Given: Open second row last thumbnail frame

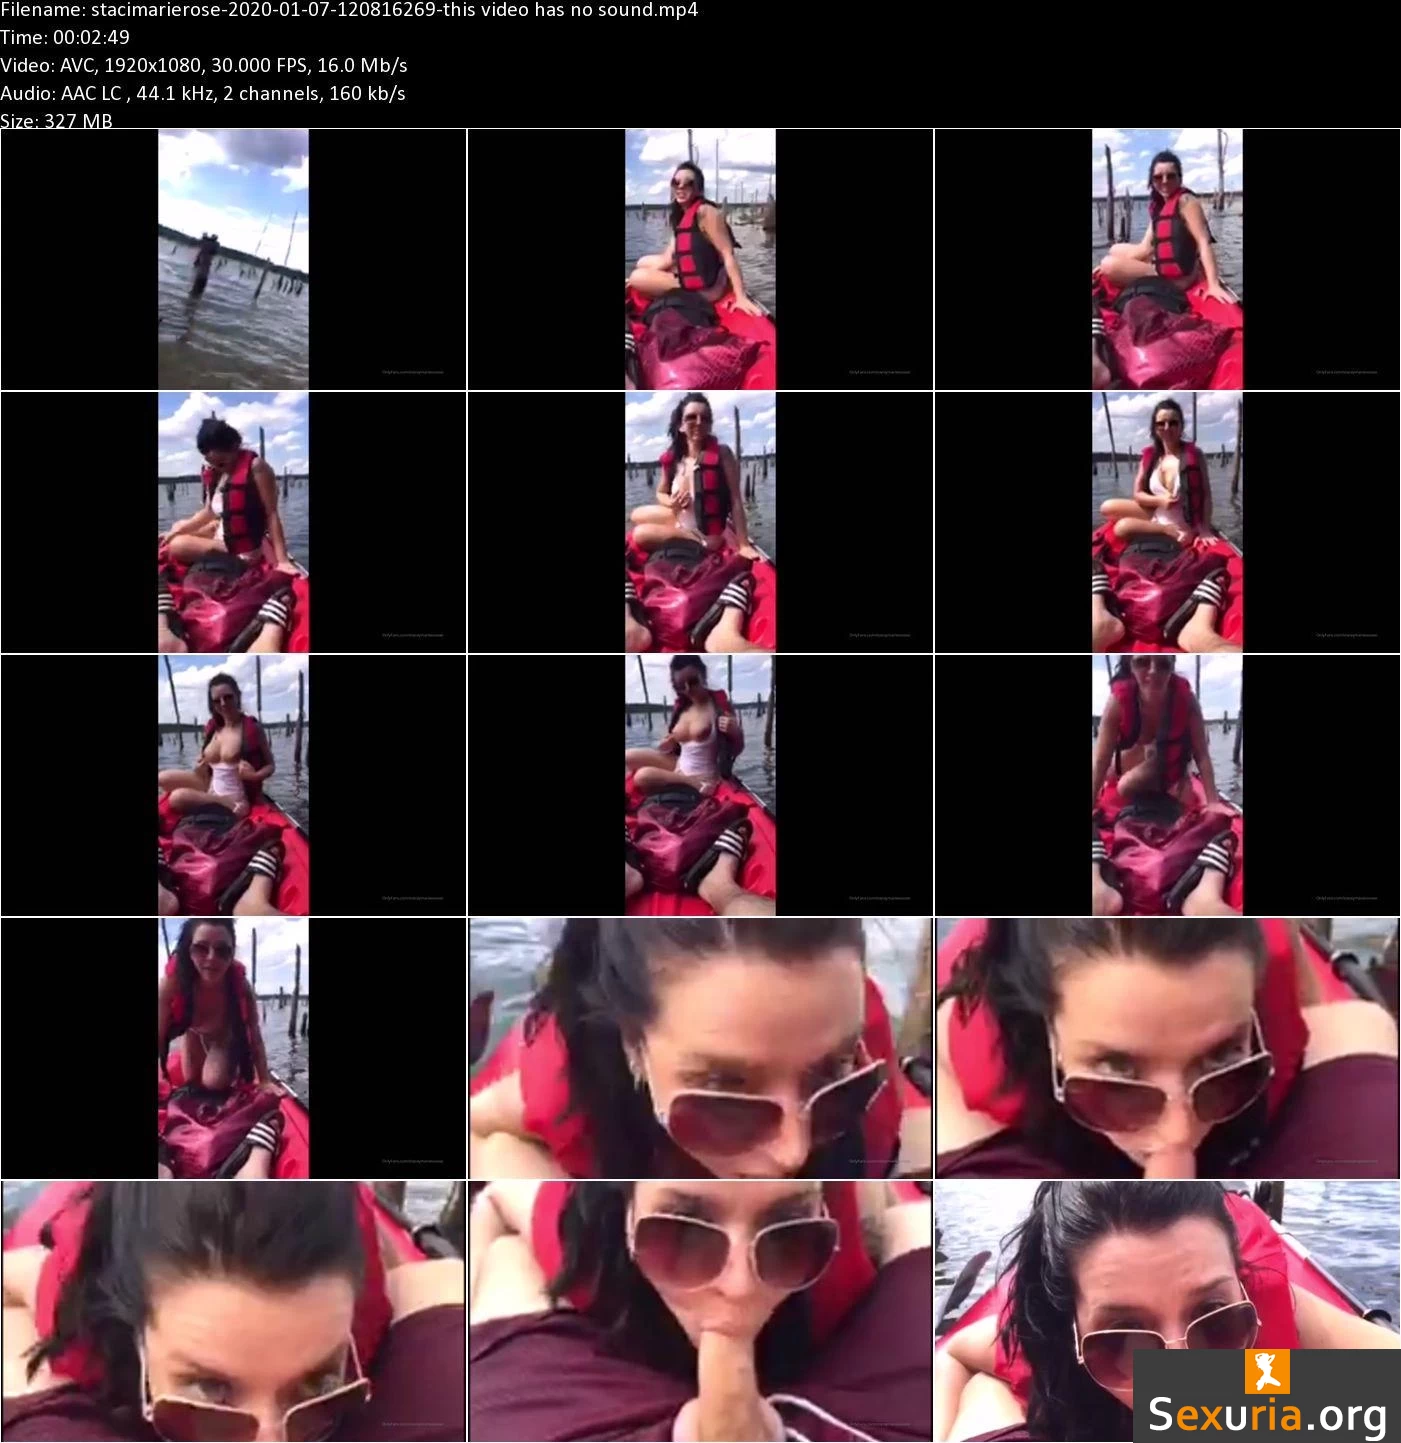Looking at the screenshot, I should click(x=1167, y=522).
